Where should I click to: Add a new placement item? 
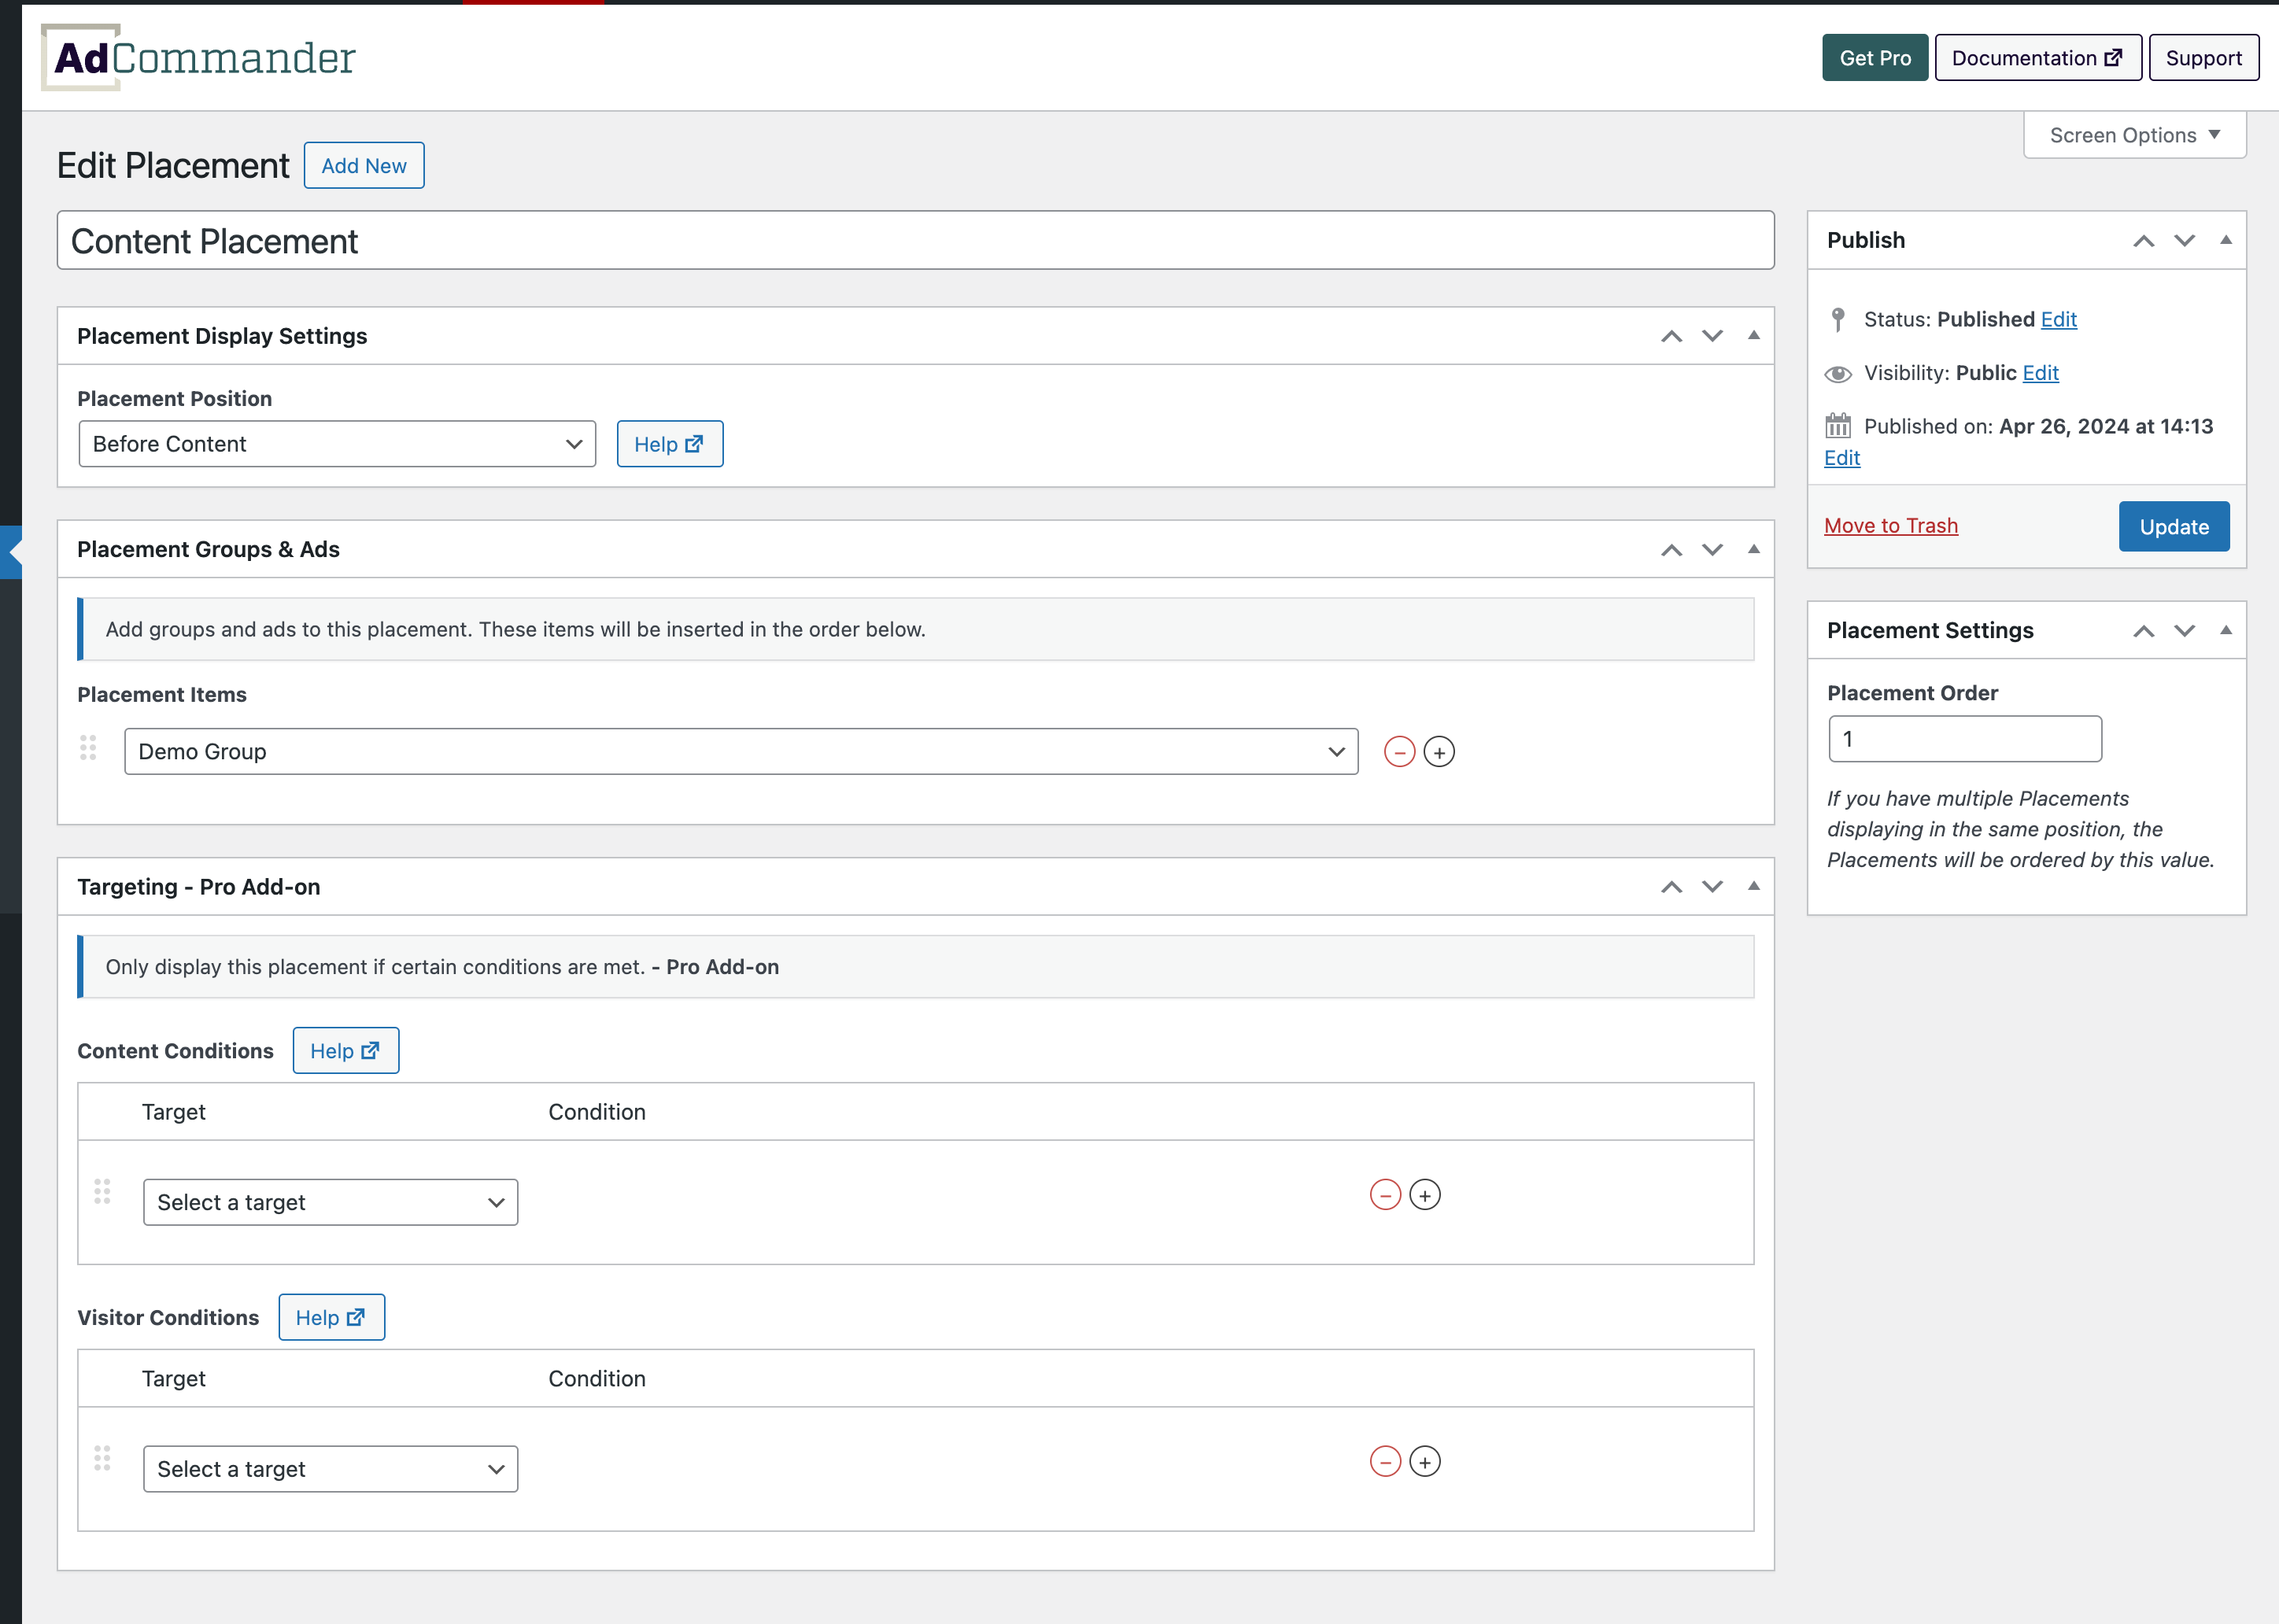click(x=1439, y=752)
